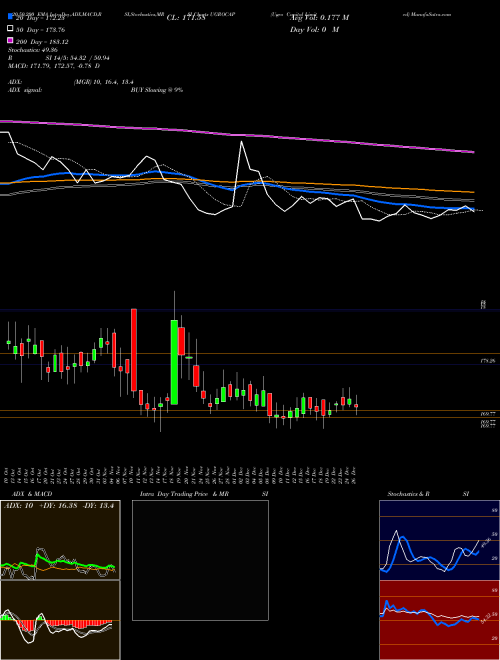Click the 'BUY Slowing @ 9%' signal text
500x660 pixels.
point(157,90)
